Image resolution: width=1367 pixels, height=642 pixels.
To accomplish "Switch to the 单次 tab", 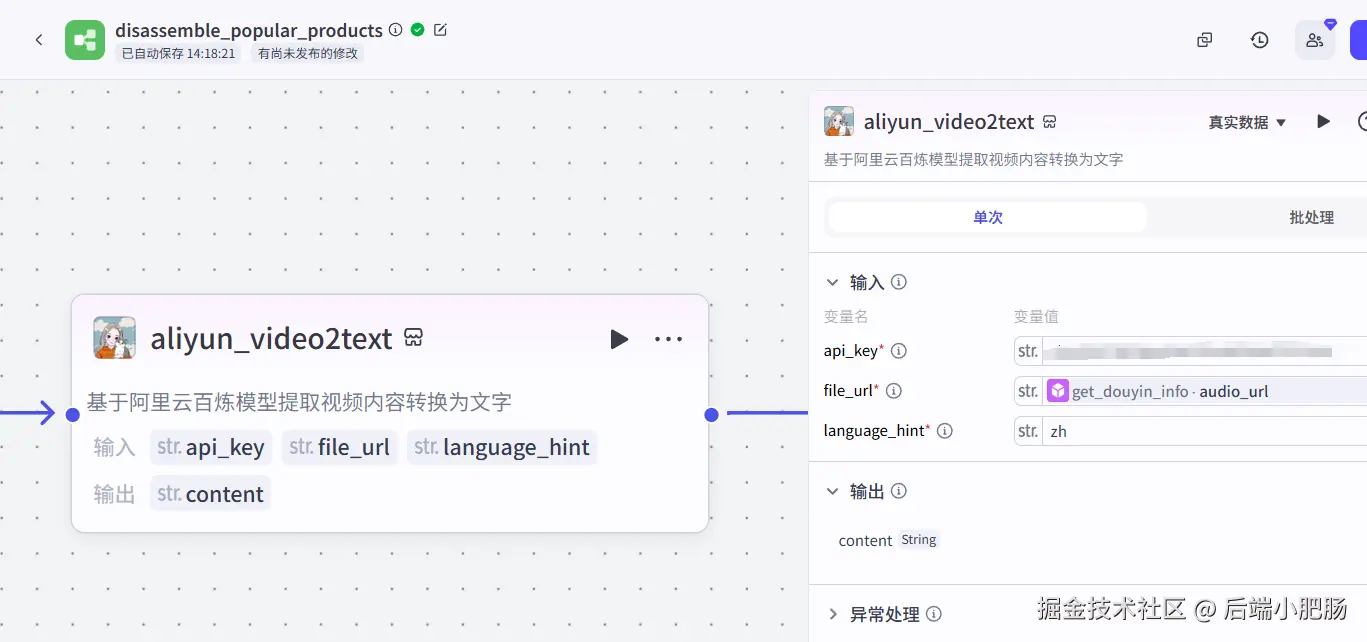I will pyautogui.click(x=988, y=217).
